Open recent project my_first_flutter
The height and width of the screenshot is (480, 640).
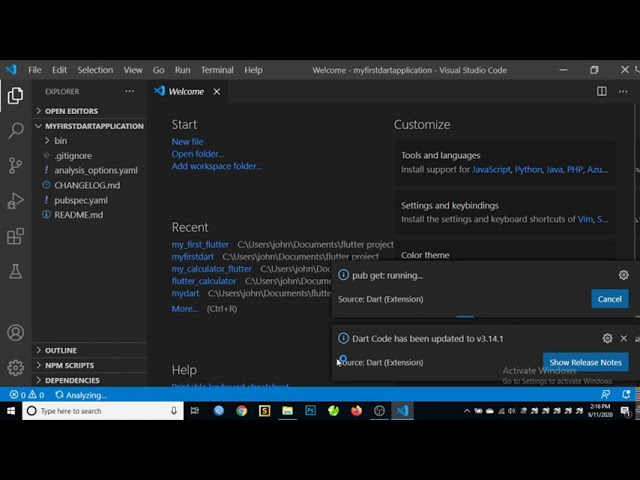(x=200, y=244)
